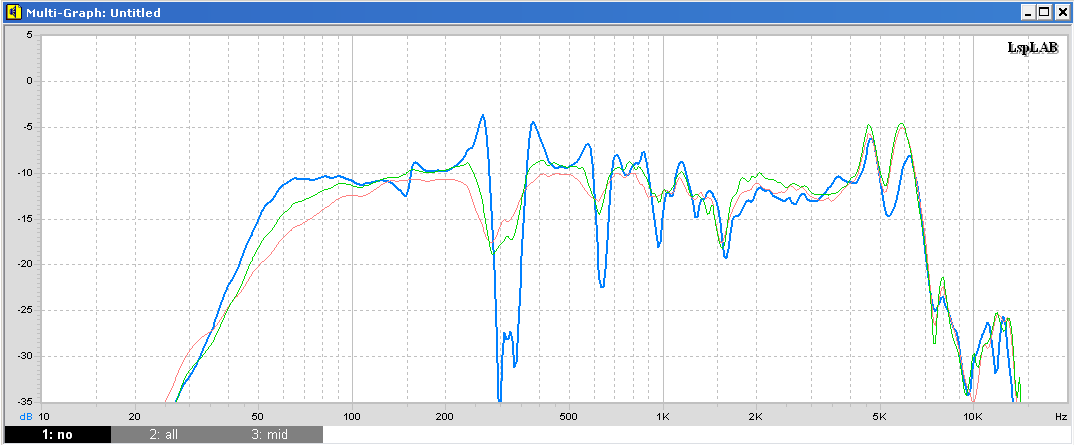The image size is (1074, 445).
Task: Click the 500 frequency axis label
Action: 569,416
